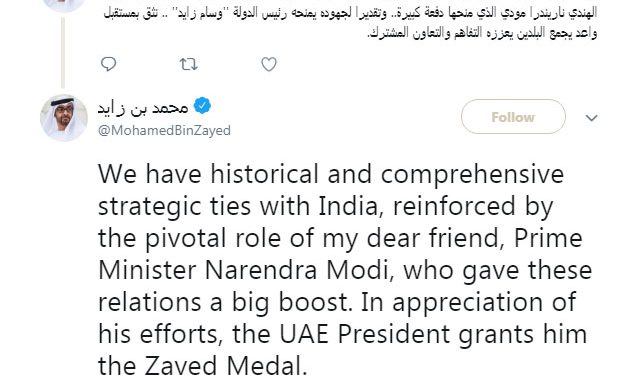Reply to the Arabic tweet using speech bubble icon

pos(108,64)
